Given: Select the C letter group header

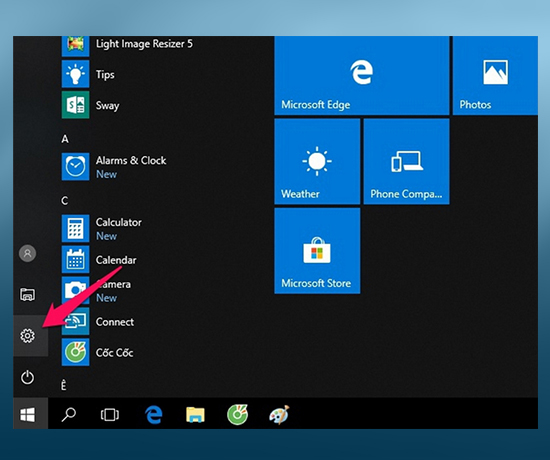Looking at the screenshot, I should (x=65, y=201).
